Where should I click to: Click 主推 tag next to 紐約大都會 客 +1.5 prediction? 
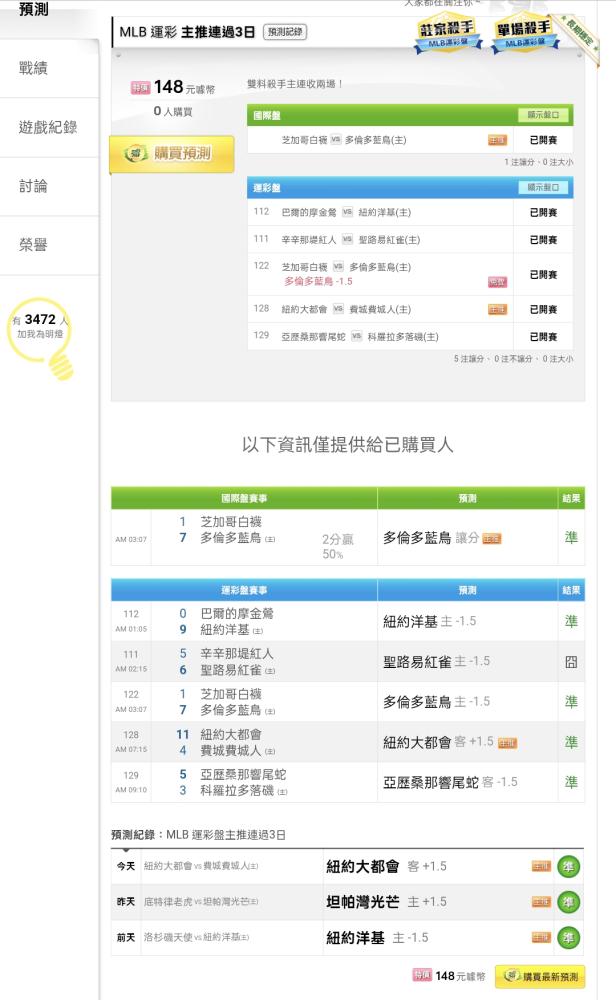coord(507,743)
